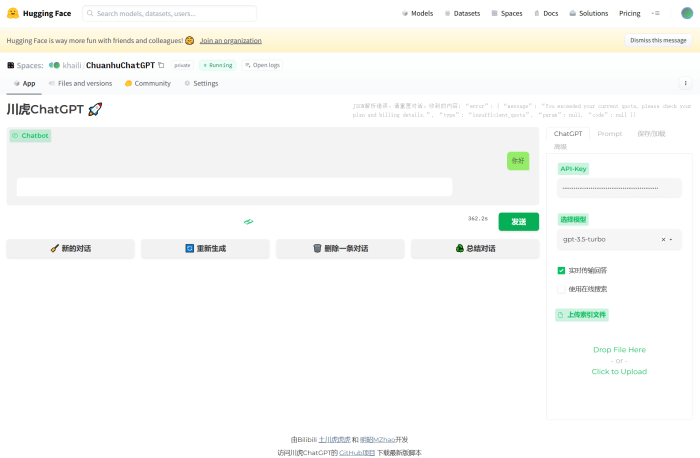Switch to the Prompt tab

609,133
